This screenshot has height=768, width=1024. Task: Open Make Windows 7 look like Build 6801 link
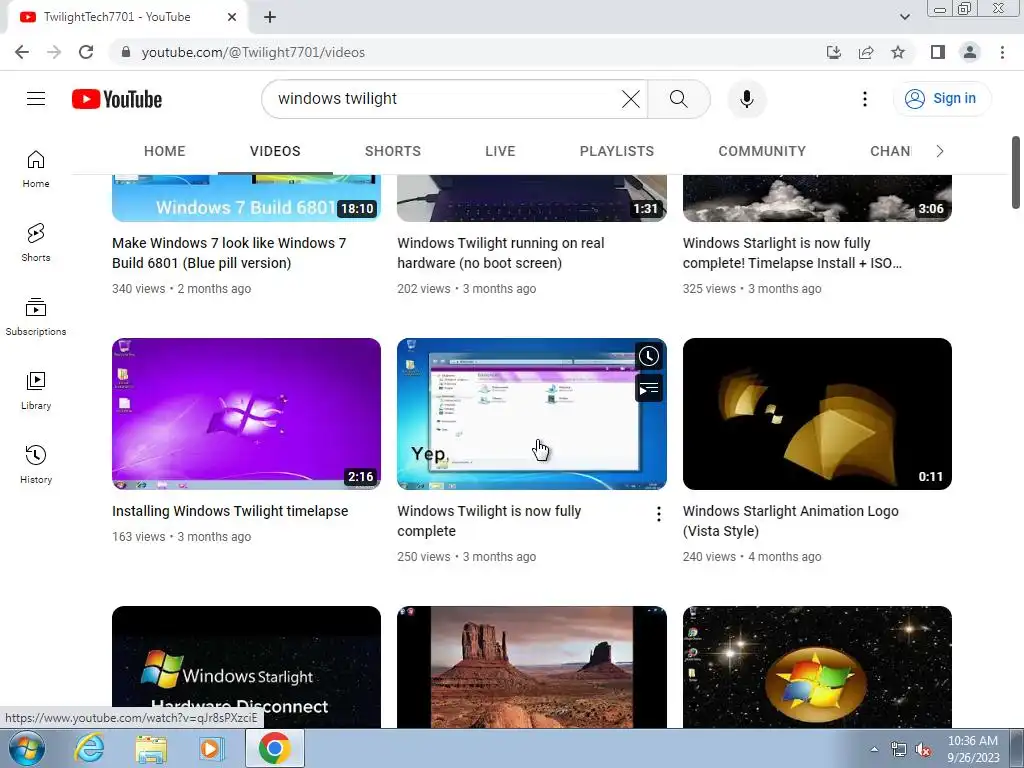[229, 253]
